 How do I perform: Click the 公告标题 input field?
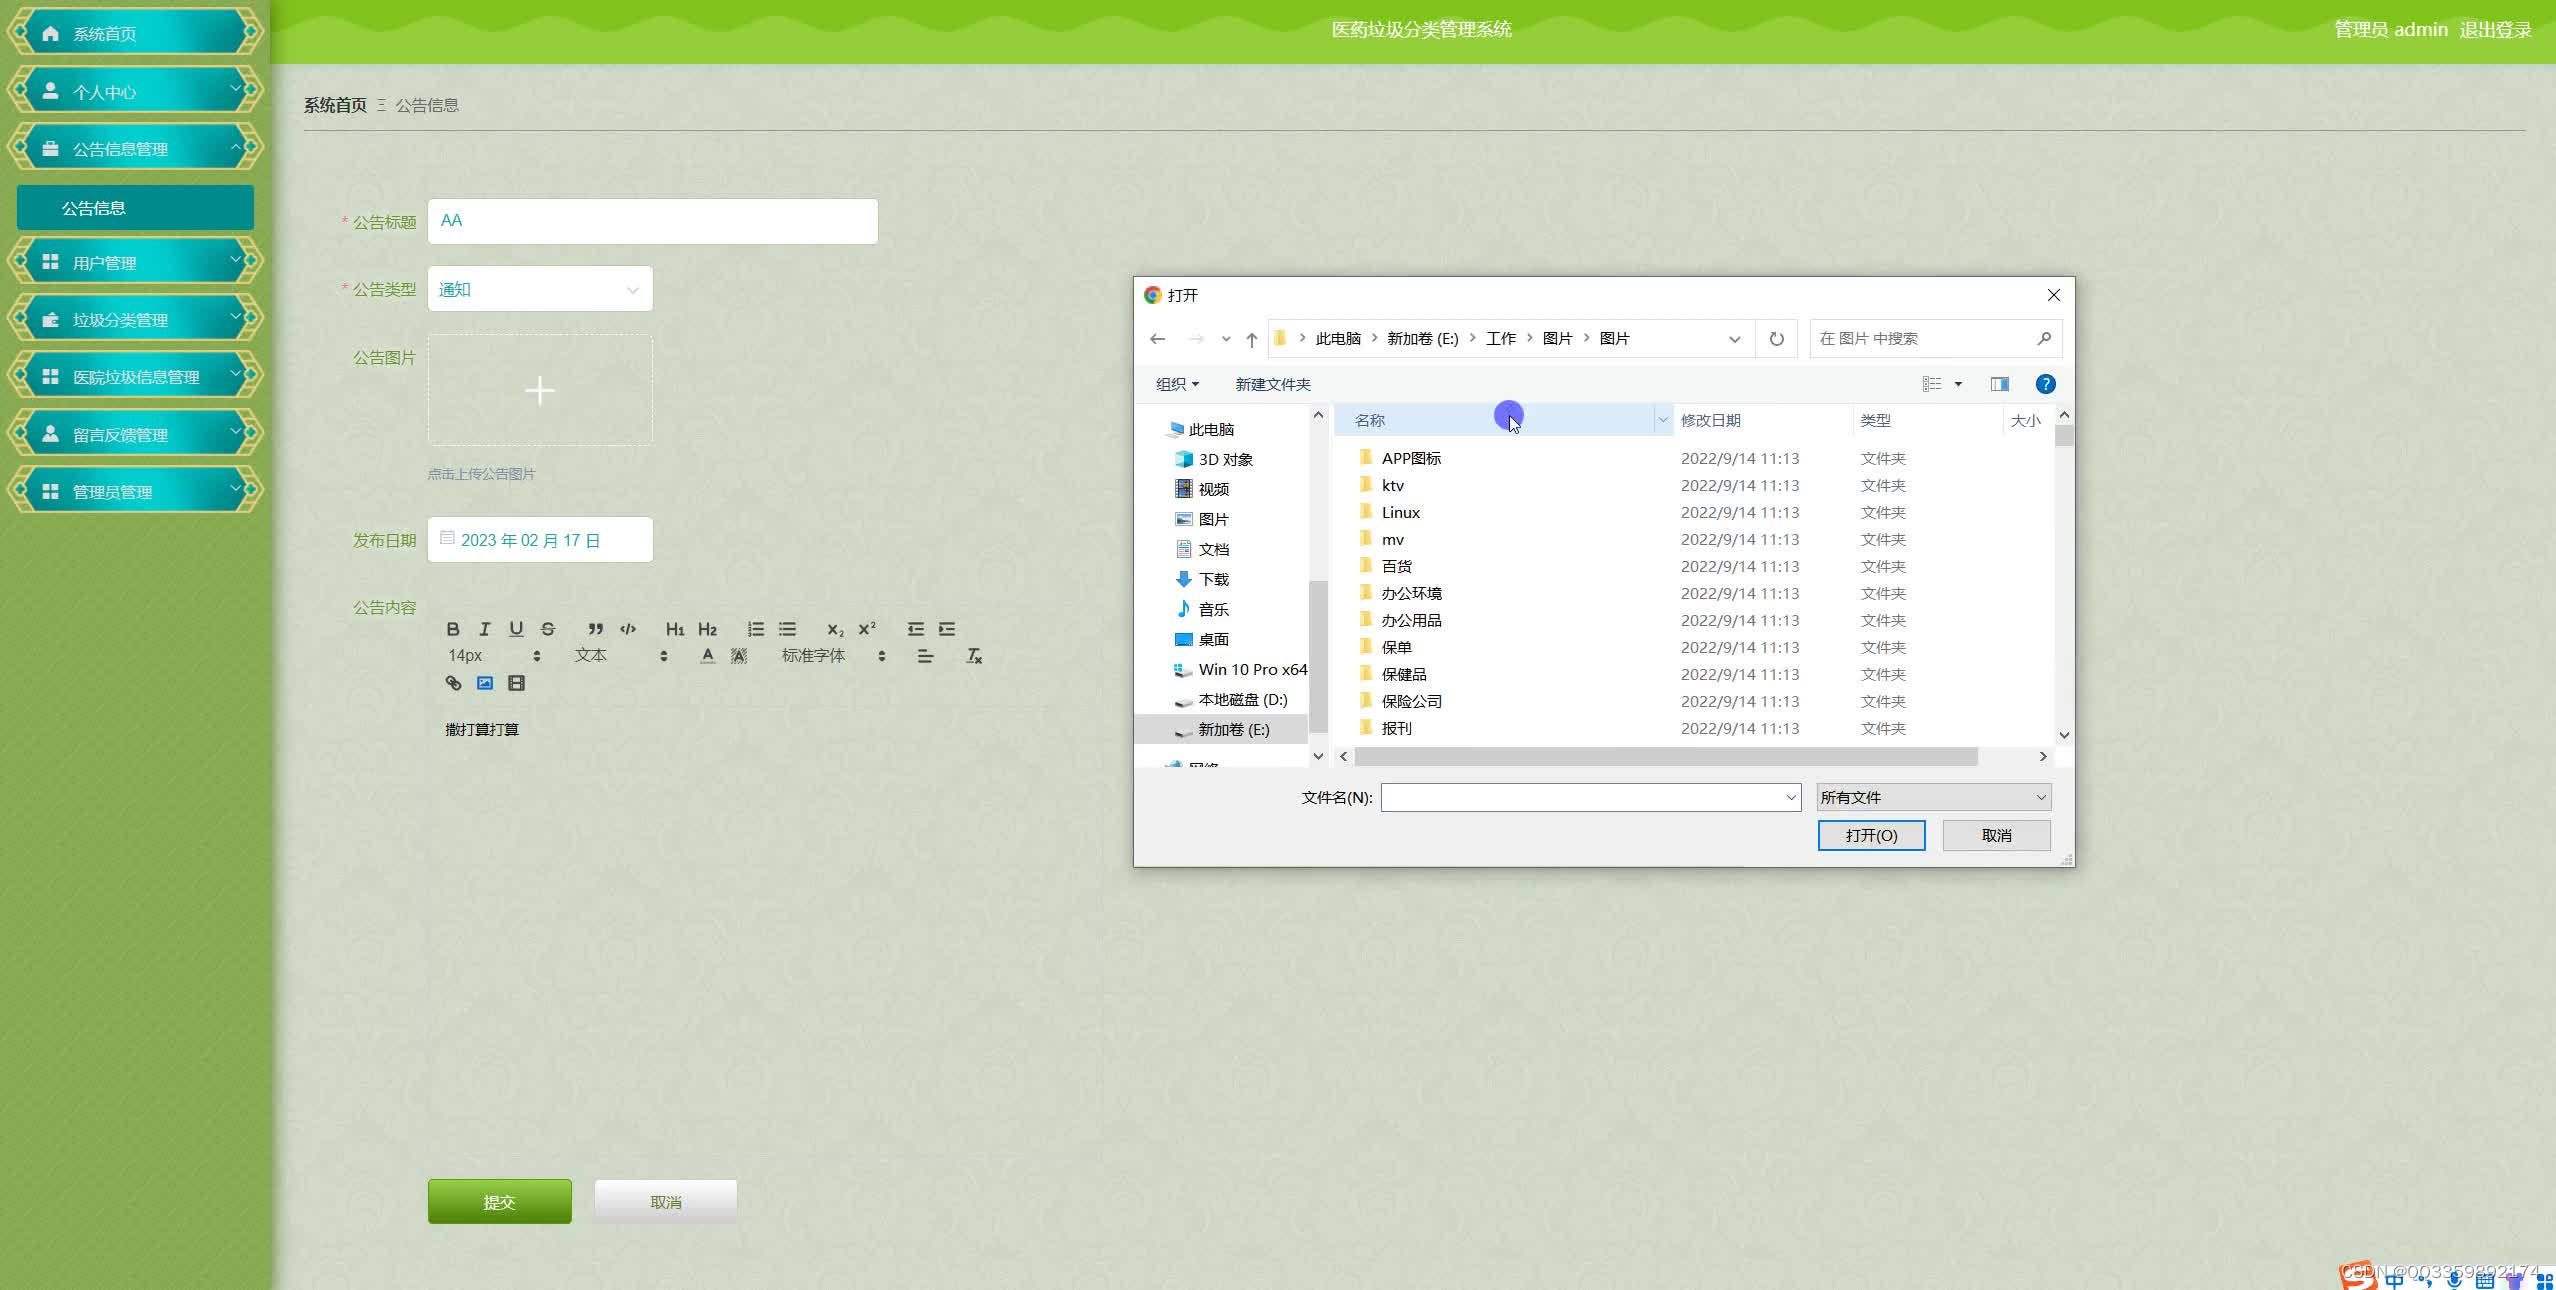(653, 221)
